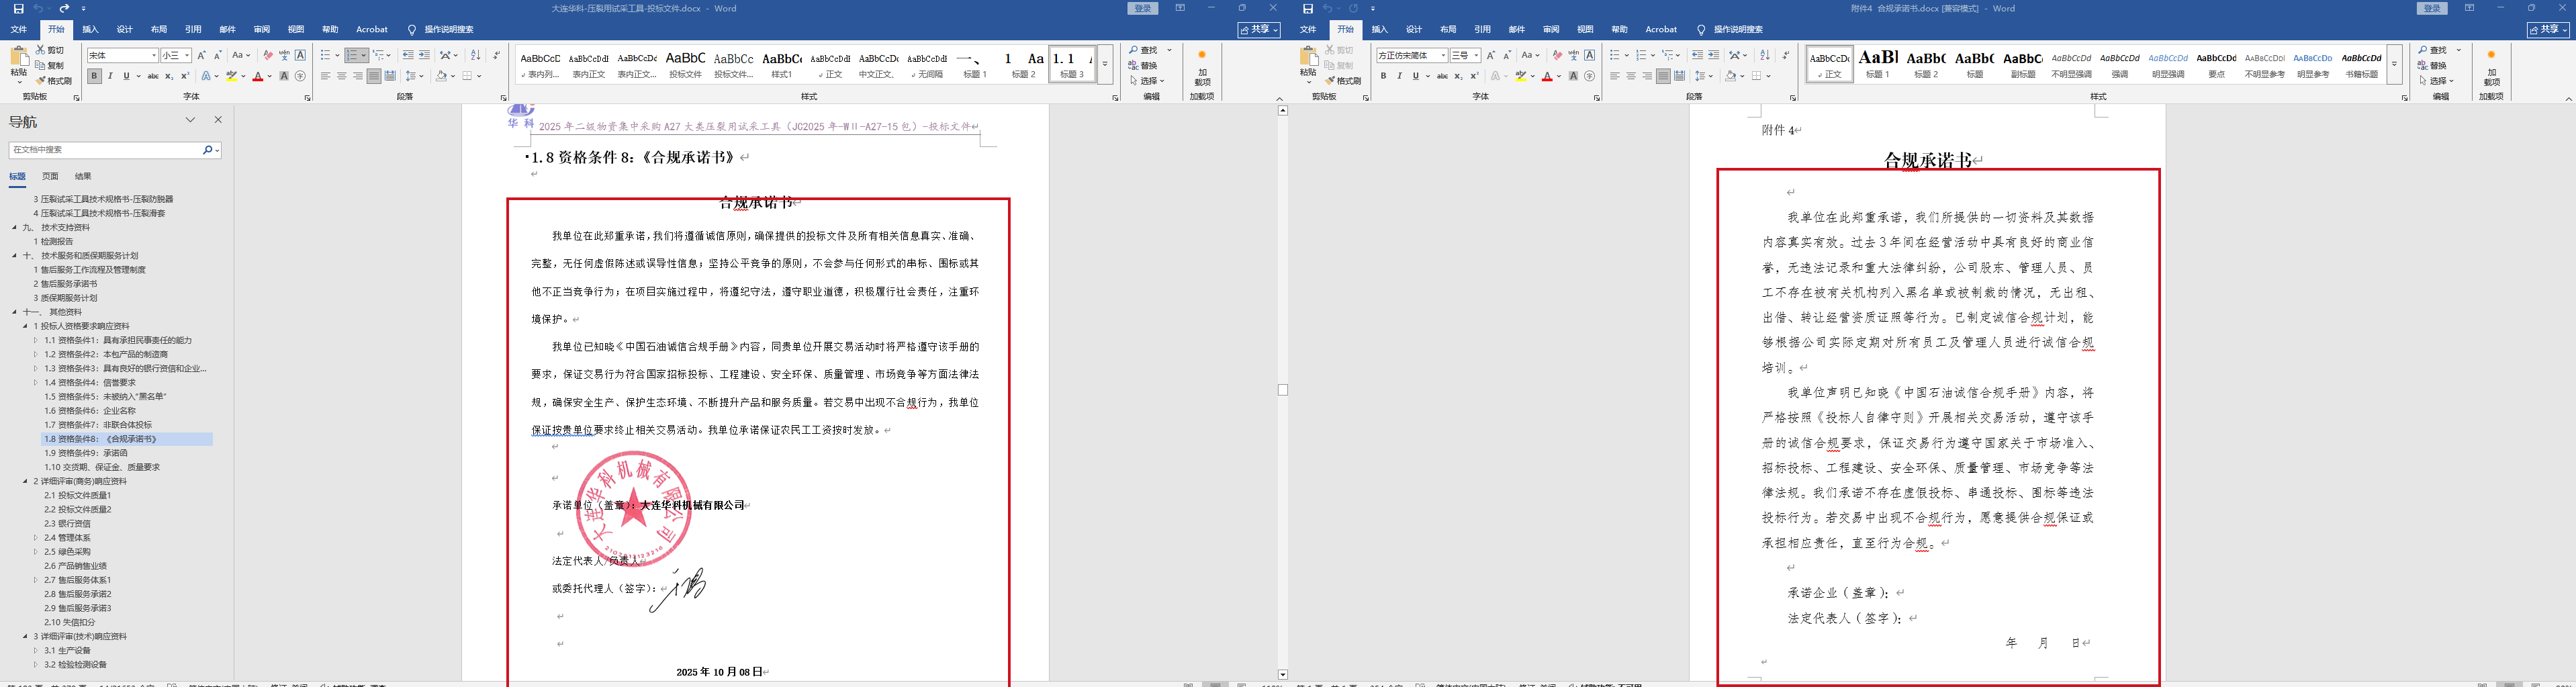This screenshot has height=687, width=2576.
Task: Open the 插入 tab in left Word window
Action: click(x=90, y=30)
